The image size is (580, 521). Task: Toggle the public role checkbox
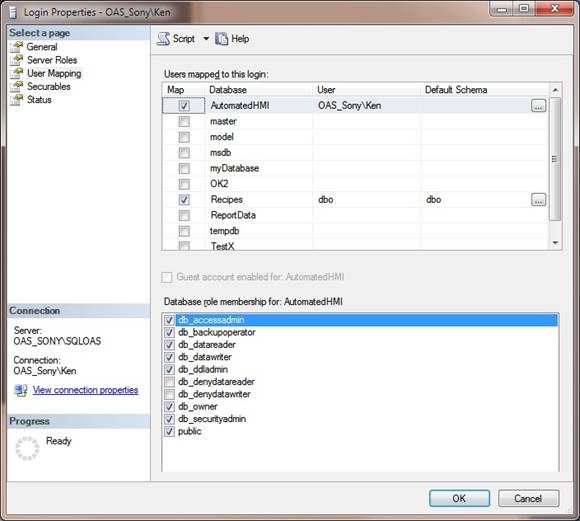pyautogui.click(x=169, y=431)
